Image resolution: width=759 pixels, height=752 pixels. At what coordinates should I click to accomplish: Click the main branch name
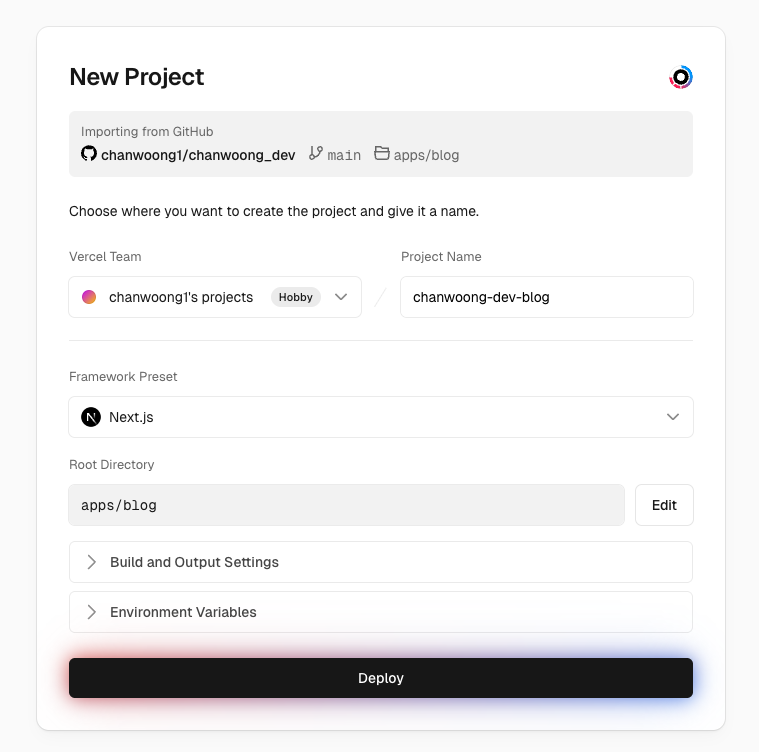click(x=344, y=155)
